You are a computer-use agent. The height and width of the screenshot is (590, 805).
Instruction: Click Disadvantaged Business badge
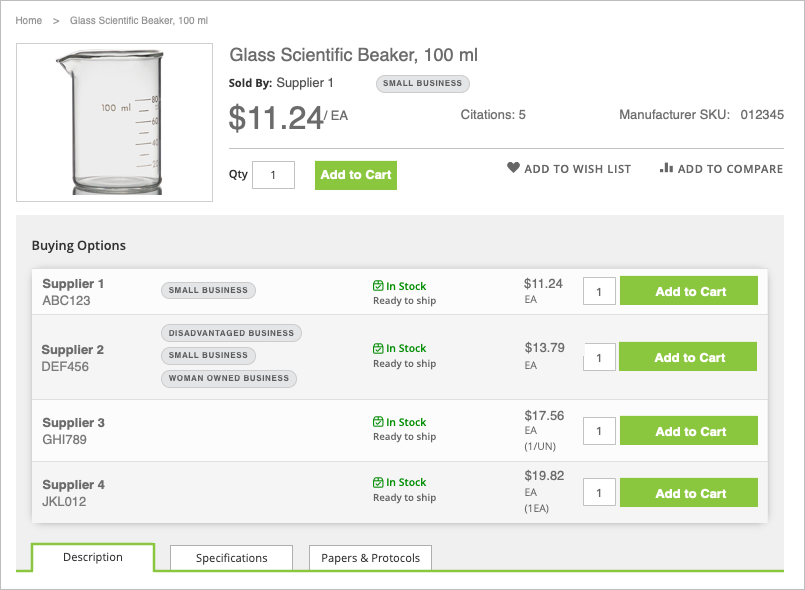tap(232, 333)
